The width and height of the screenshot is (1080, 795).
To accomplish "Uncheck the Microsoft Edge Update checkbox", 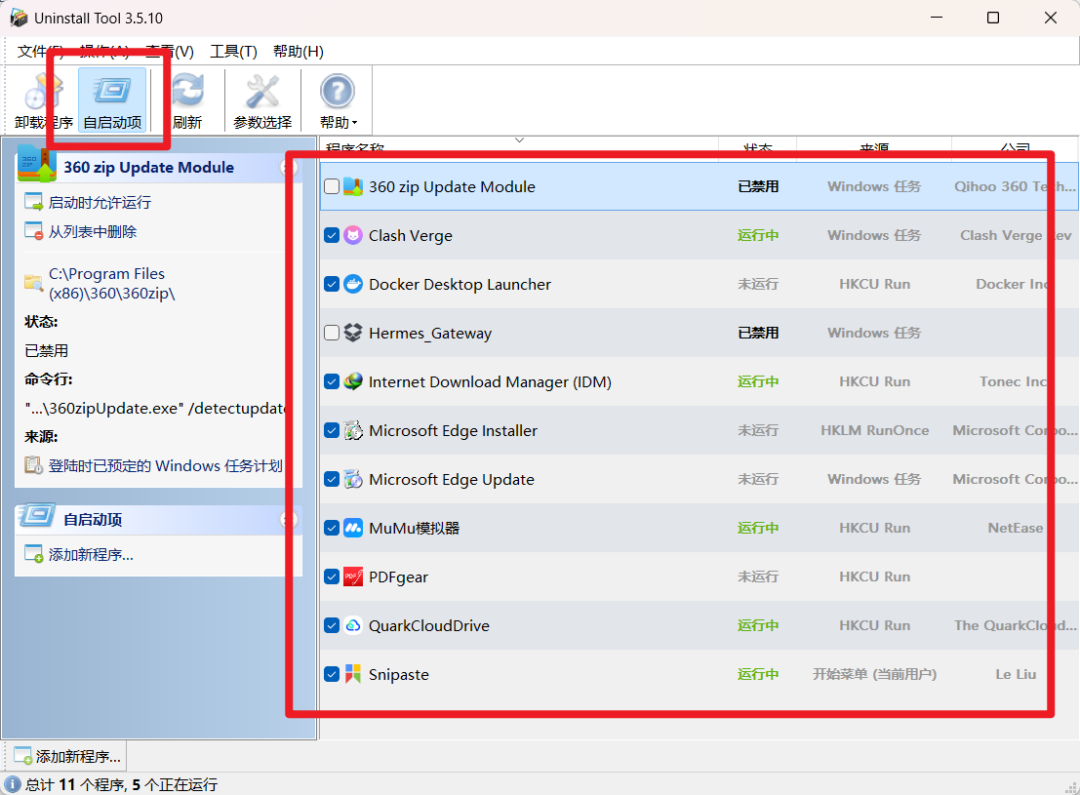I will pyautogui.click(x=331, y=479).
